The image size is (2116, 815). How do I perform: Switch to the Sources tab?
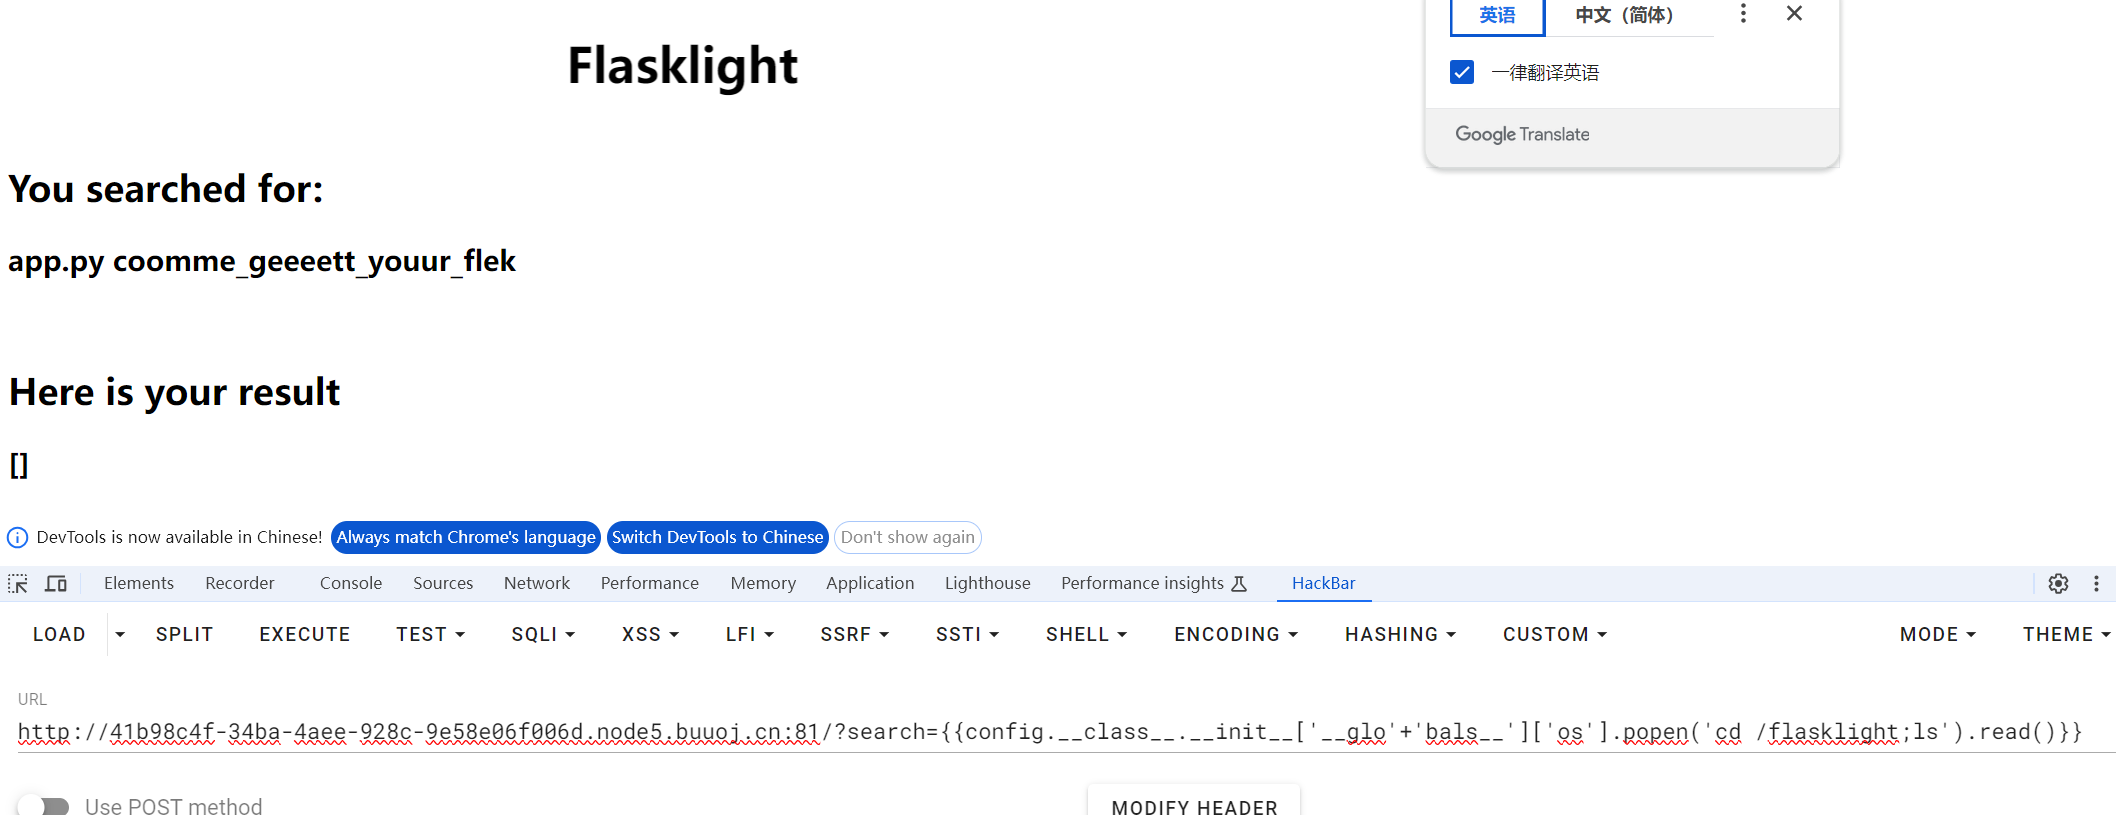[443, 583]
